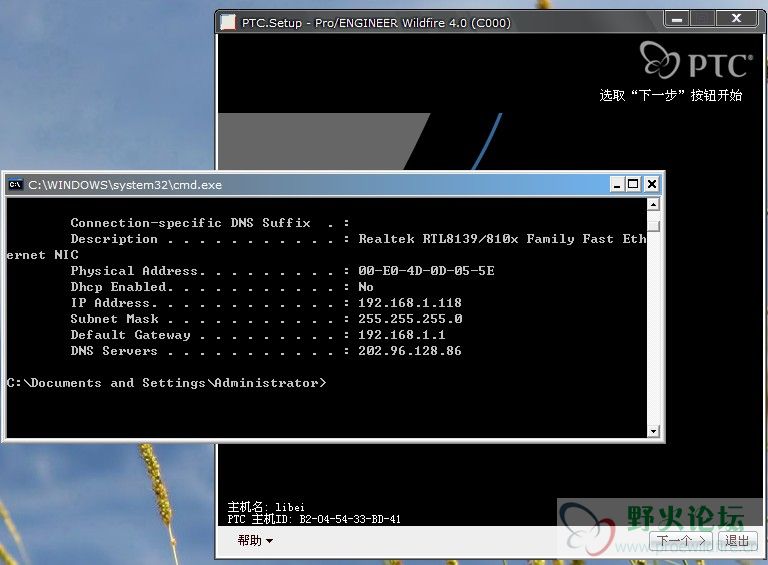Maximize the cmd.exe window
The image size is (768, 565).
[633, 185]
